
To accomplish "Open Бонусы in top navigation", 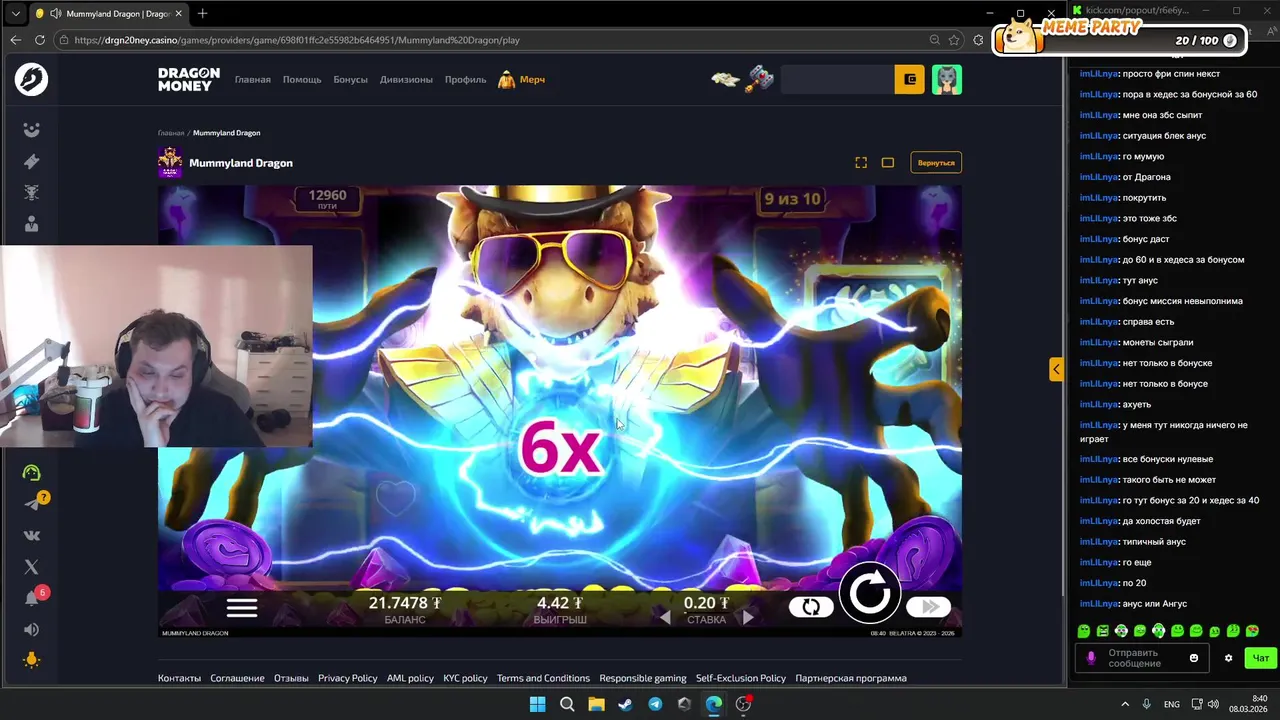I will pyautogui.click(x=351, y=79).
